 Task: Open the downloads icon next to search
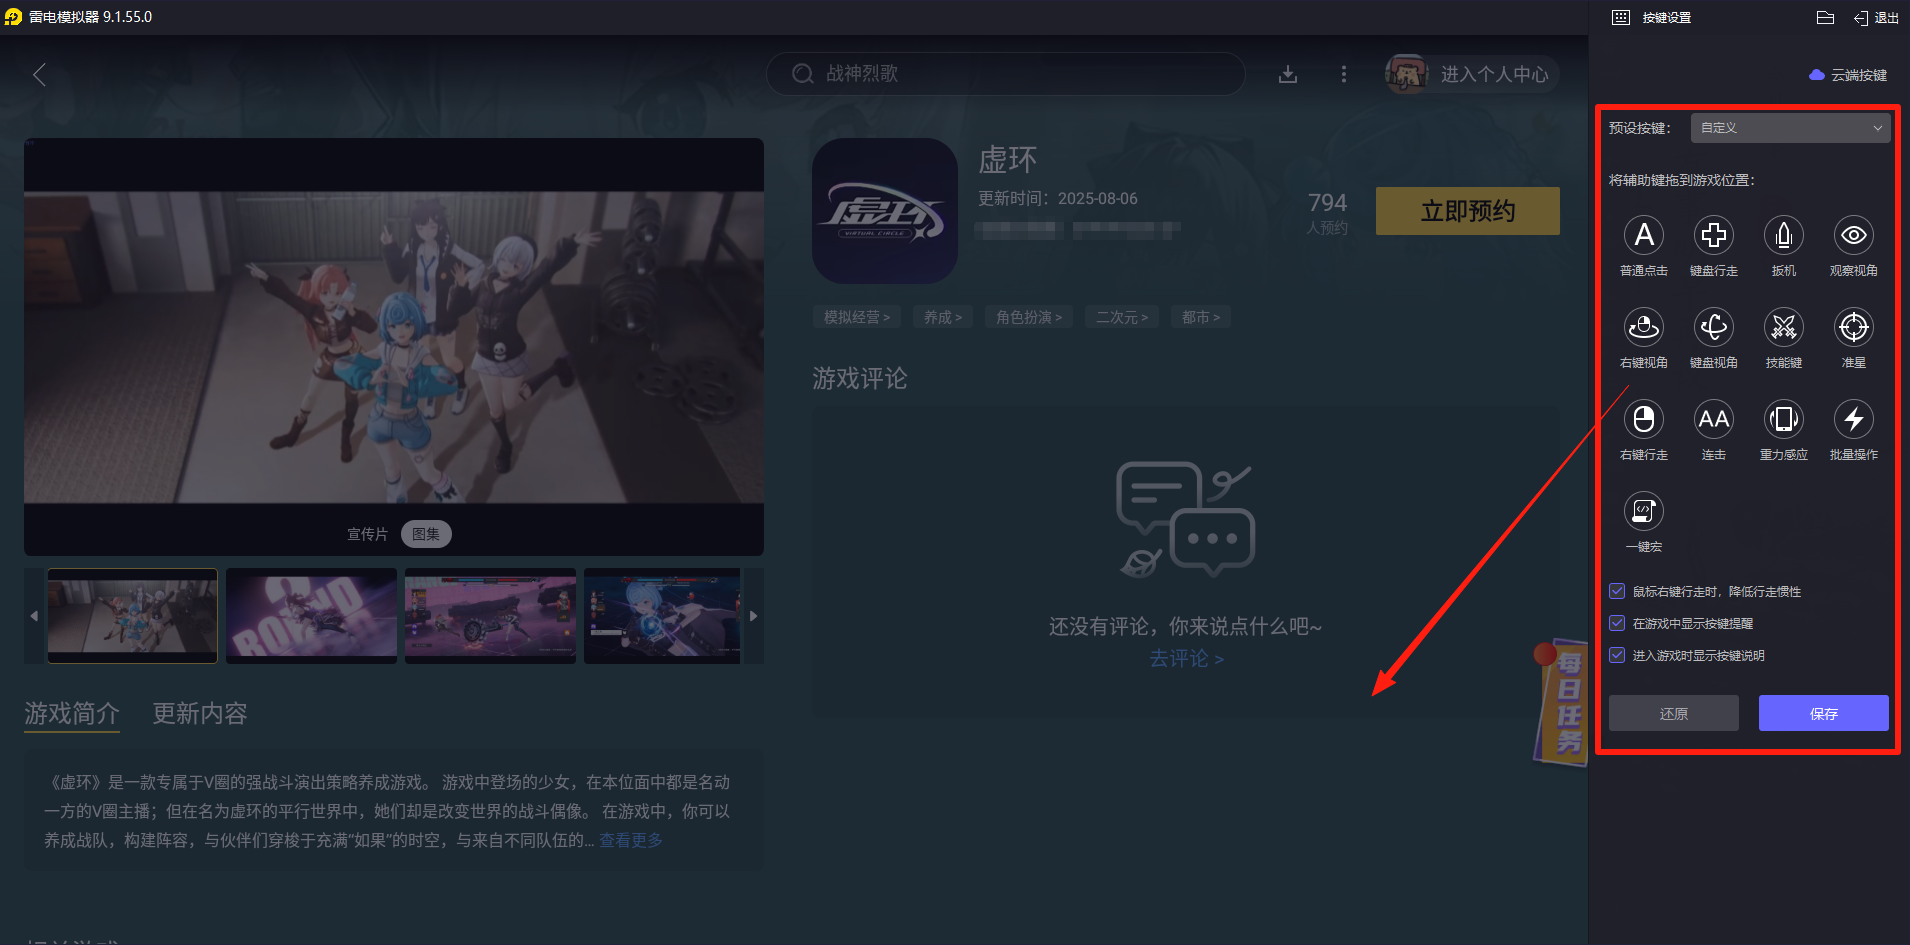[1288, 74]
